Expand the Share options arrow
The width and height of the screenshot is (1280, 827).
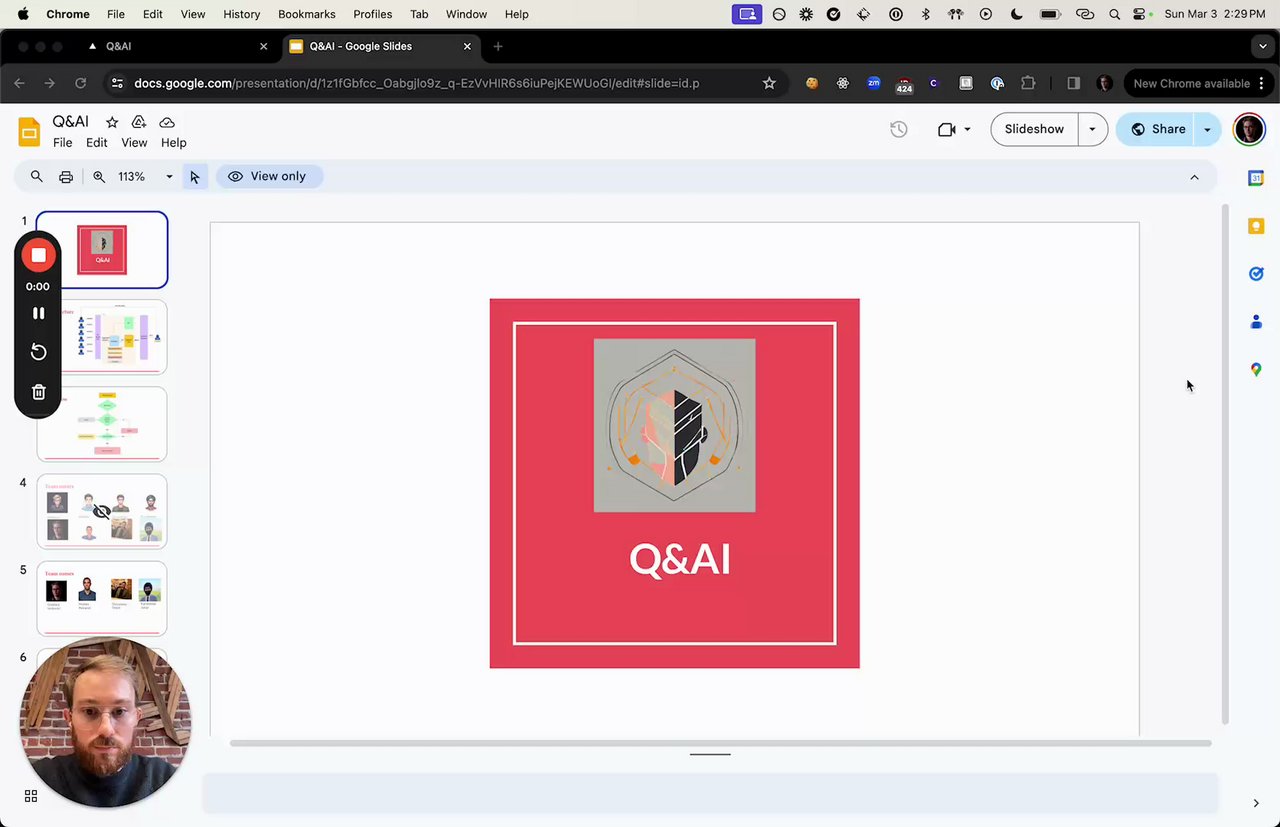point(1207,129)
